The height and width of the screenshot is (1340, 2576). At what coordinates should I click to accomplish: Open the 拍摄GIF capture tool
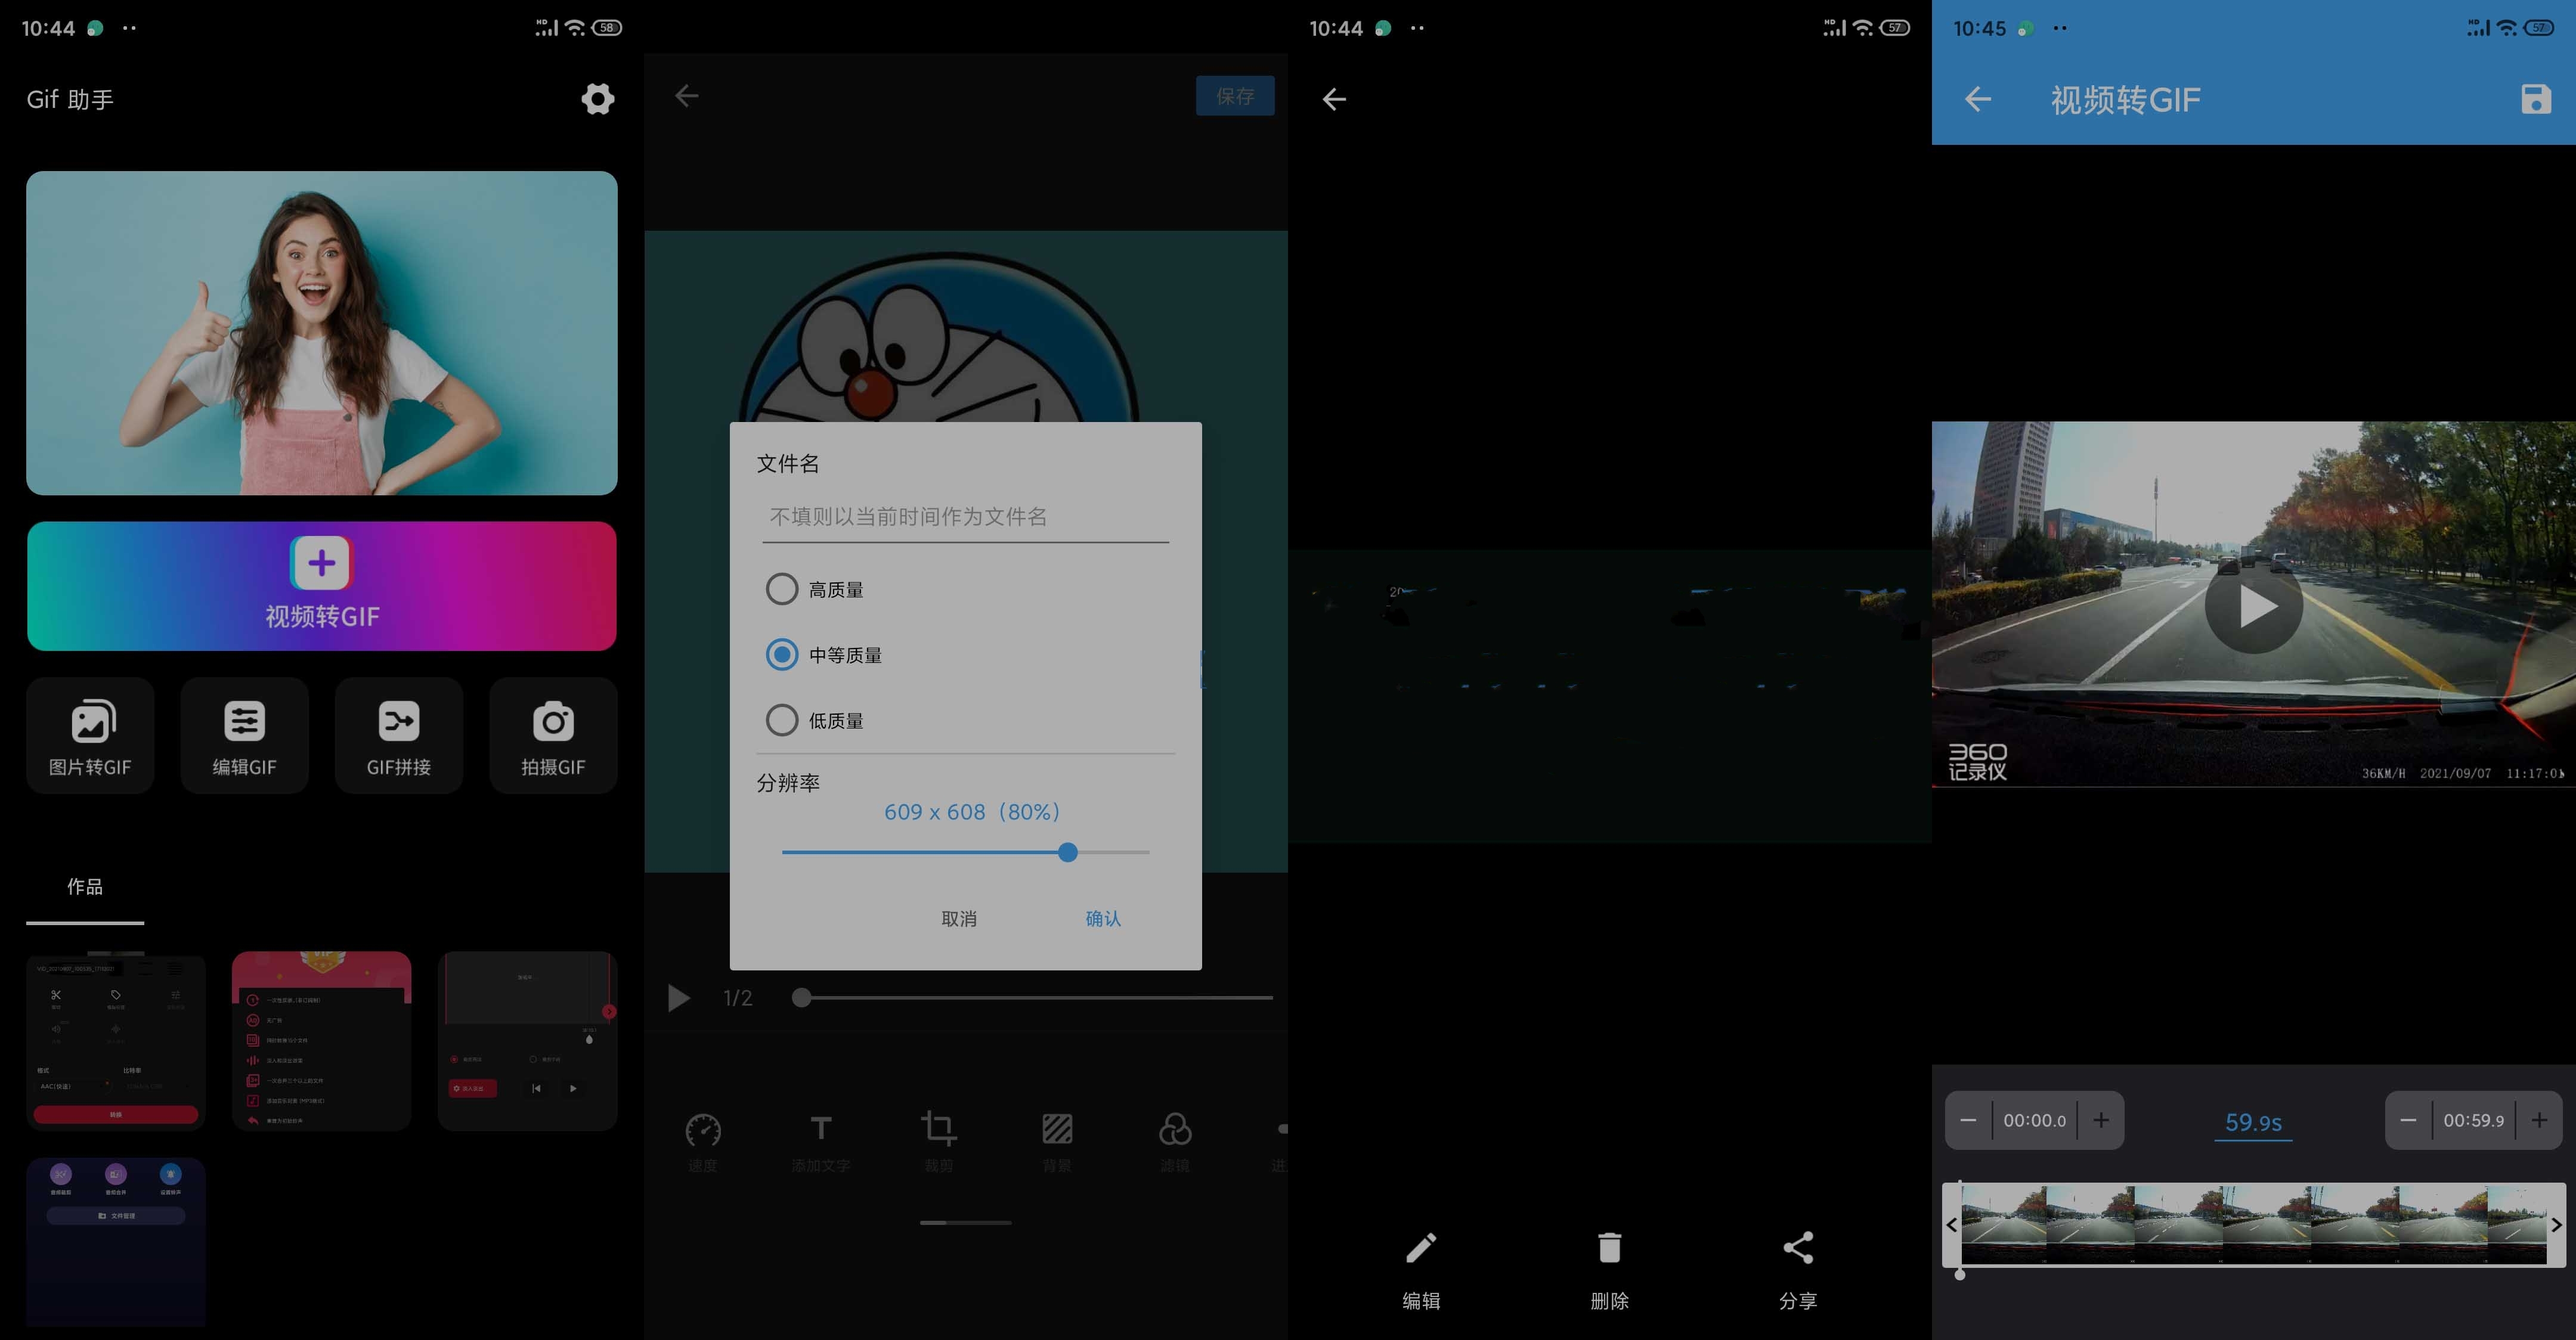pyautogui.click(x=553, y=735)
